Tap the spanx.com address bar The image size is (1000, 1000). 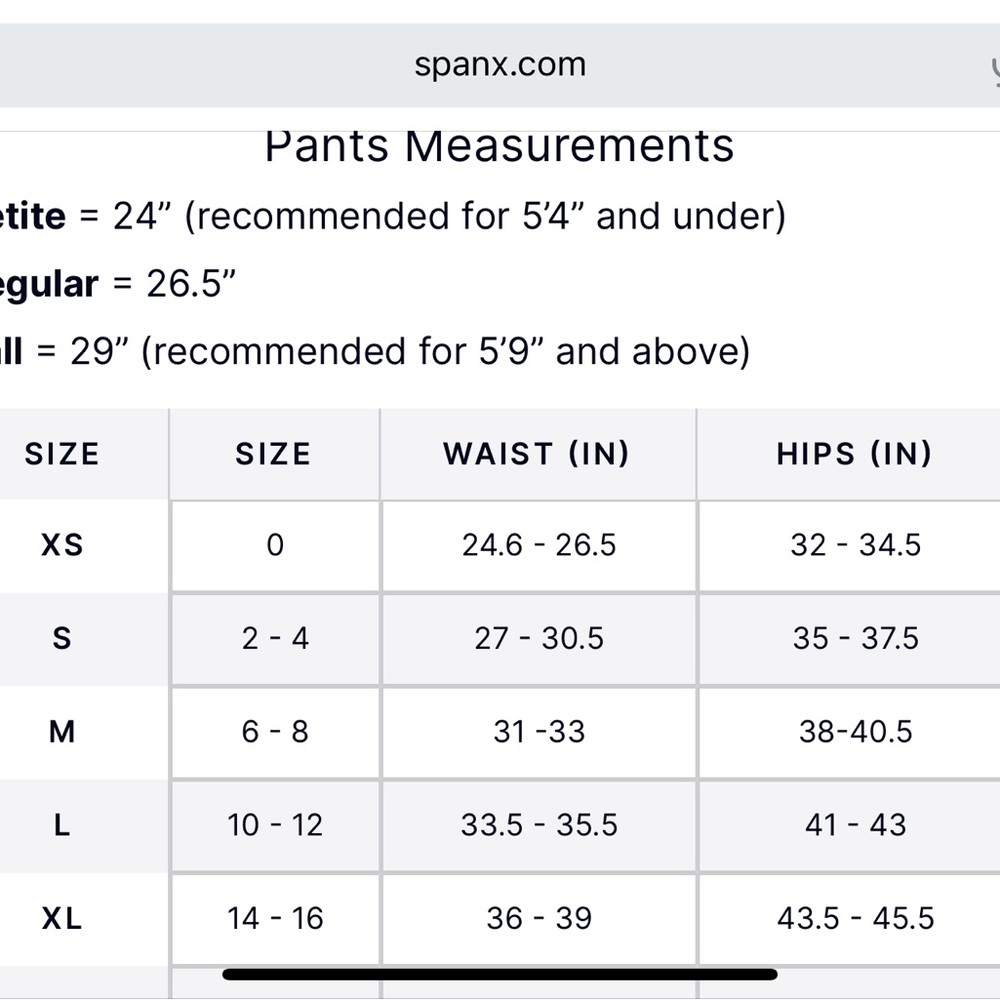point(500,65)
